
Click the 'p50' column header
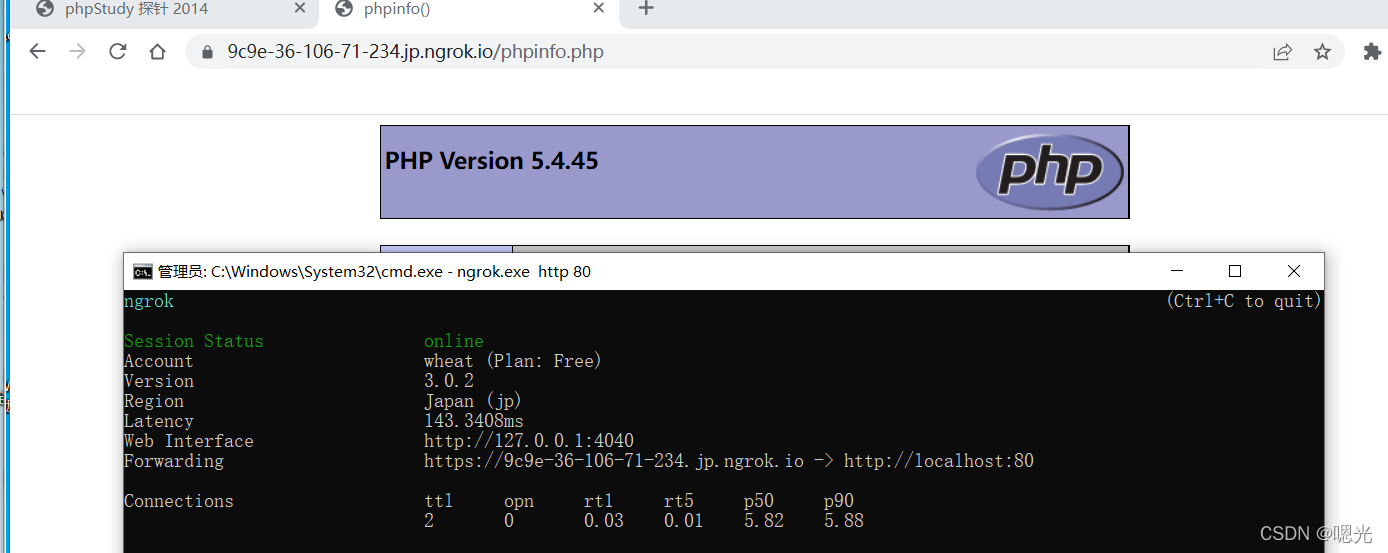(x=759, y=501)
